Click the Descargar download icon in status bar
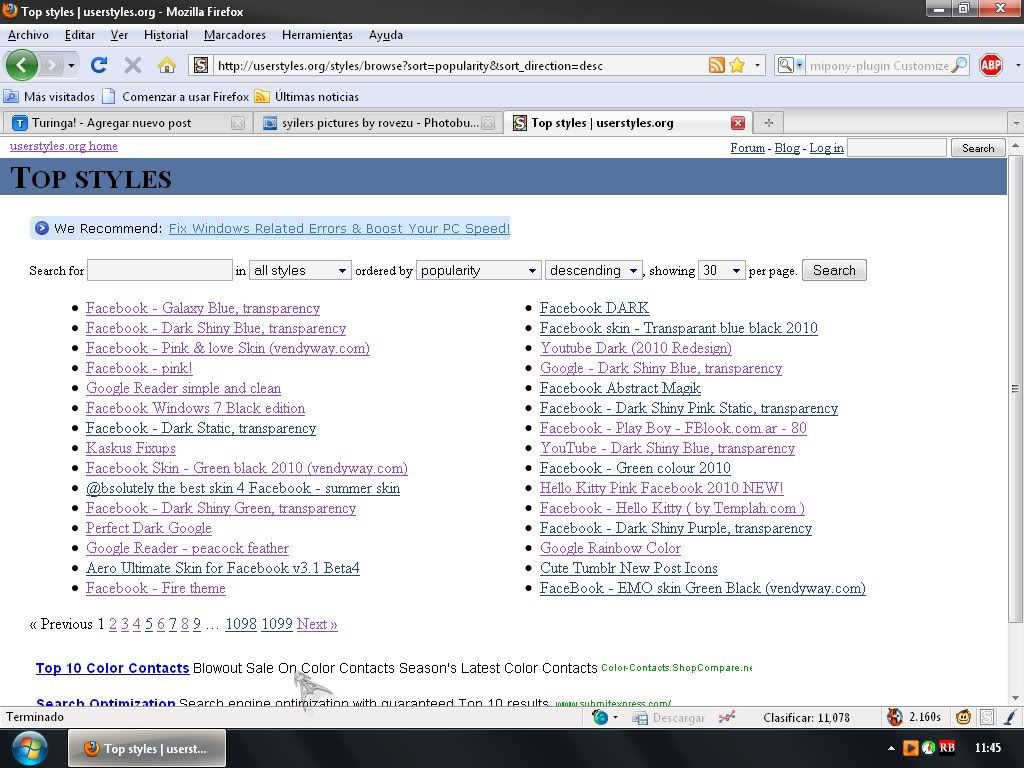Viewport: 1024px width, 768px height. (639, 718)
